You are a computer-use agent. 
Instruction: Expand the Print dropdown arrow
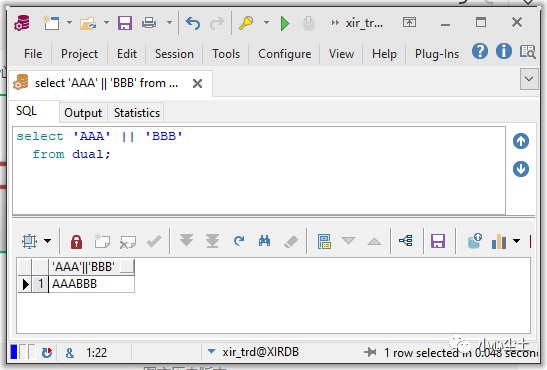pyautogui.click(x=169, y=23)
